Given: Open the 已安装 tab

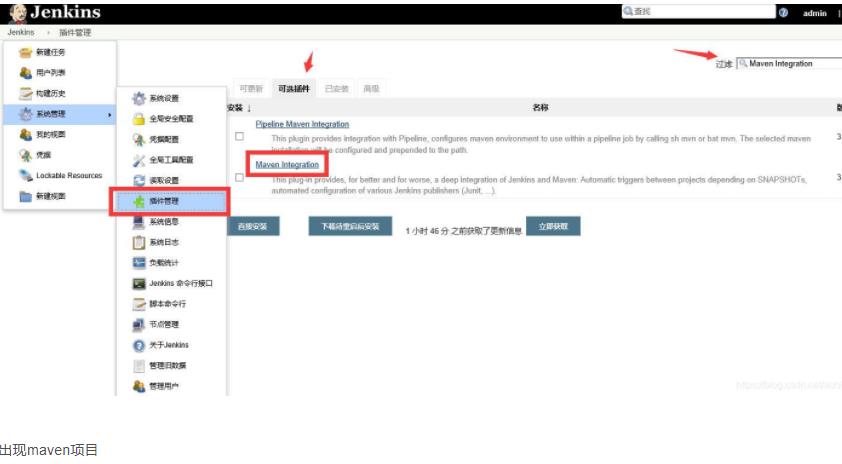Looking at the screenshot, I should [x=337, y=89].
